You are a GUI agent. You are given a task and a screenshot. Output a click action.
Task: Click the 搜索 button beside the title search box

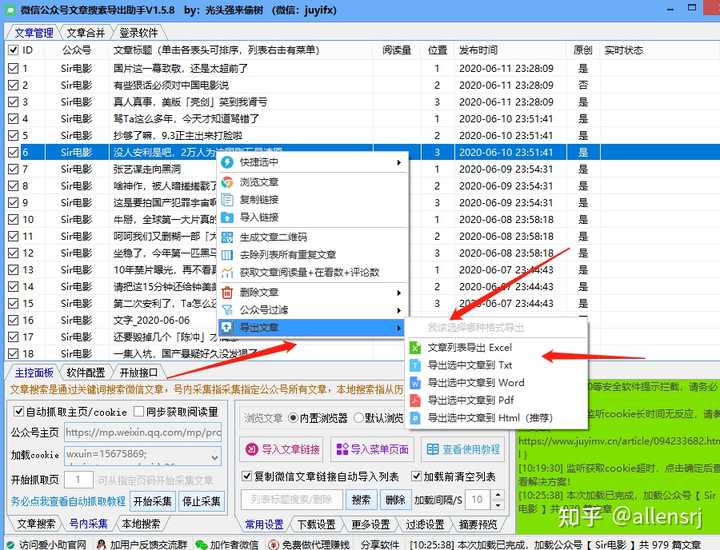coord(361,499)
